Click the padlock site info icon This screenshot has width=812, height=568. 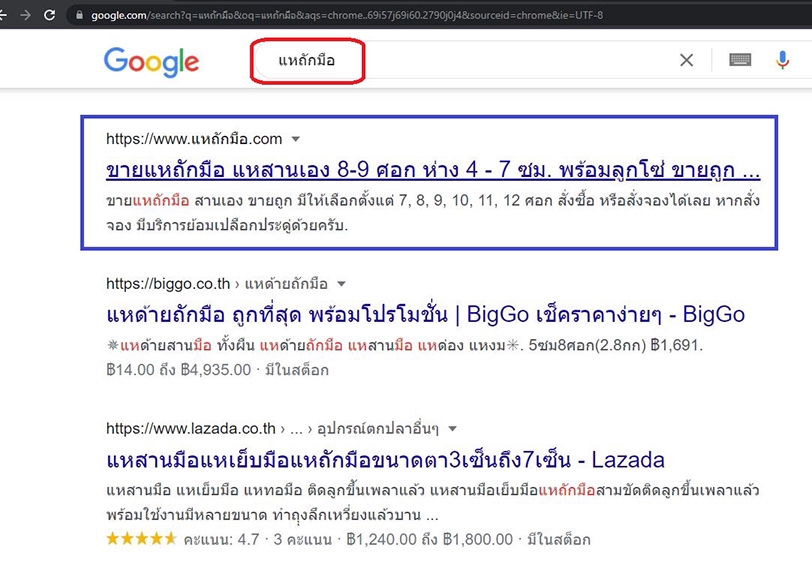(x=79, y=15)
